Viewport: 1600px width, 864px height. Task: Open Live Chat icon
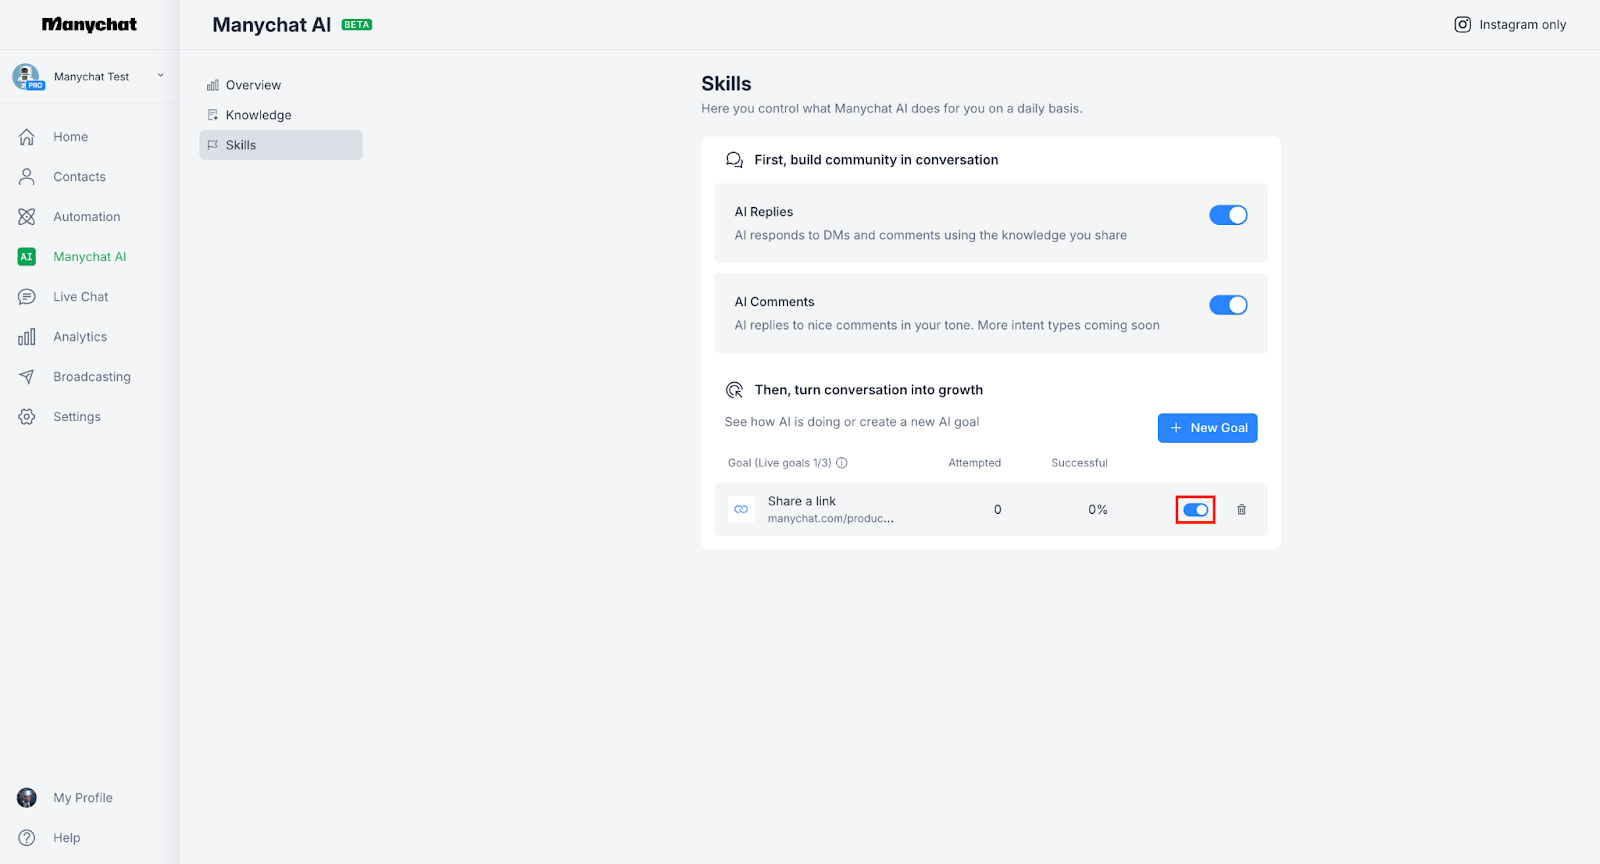pos(27,297)
